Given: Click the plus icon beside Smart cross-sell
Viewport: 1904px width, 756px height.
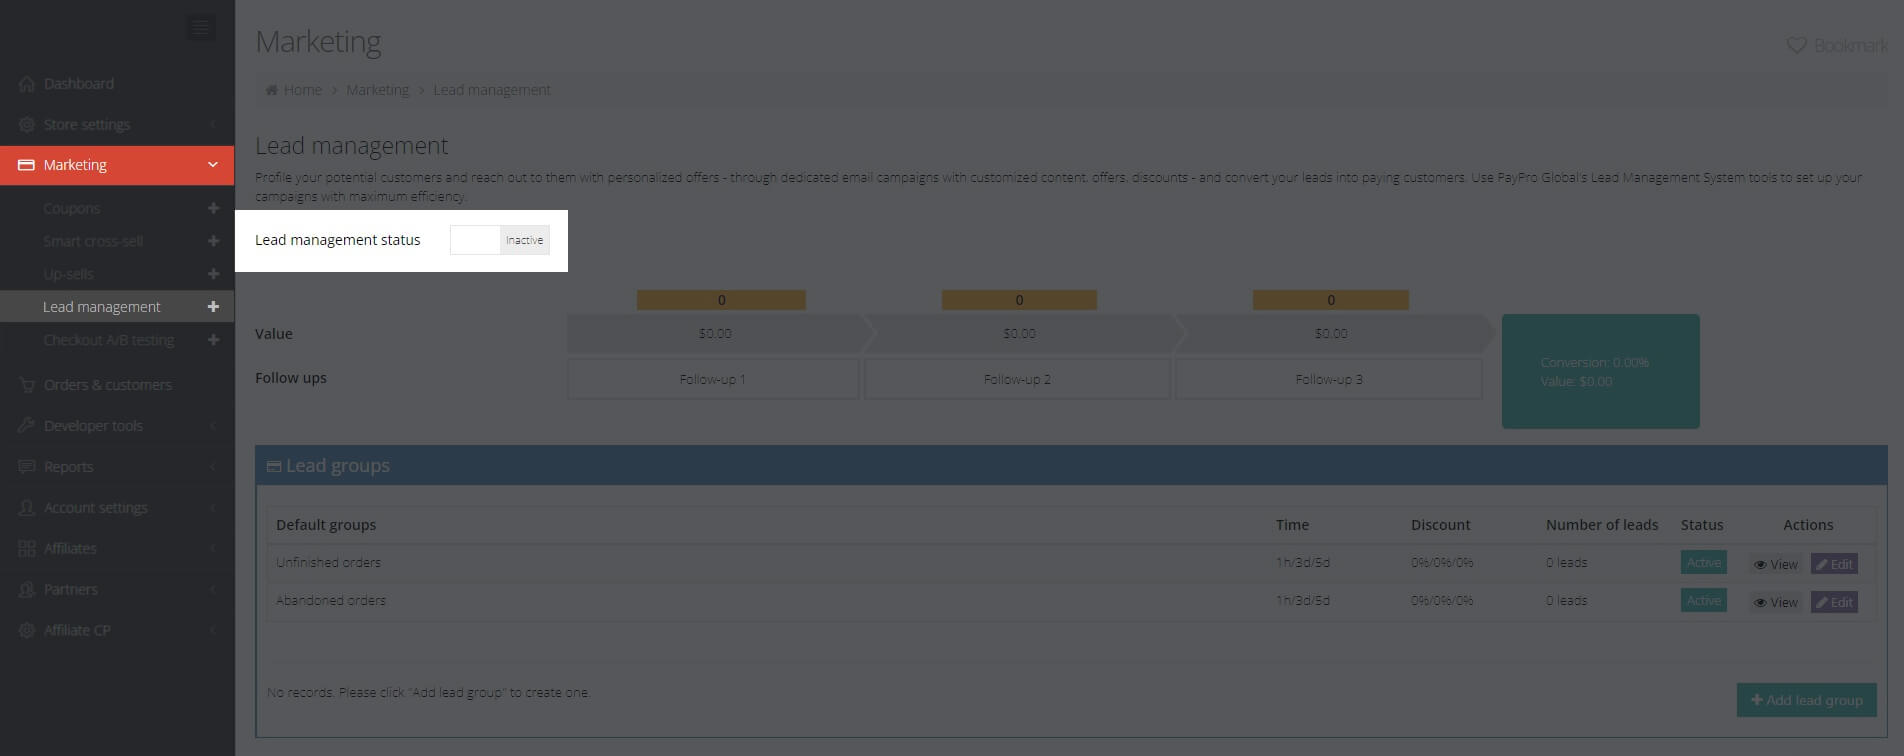Looking at the screenshot, I should coord(213,241).
